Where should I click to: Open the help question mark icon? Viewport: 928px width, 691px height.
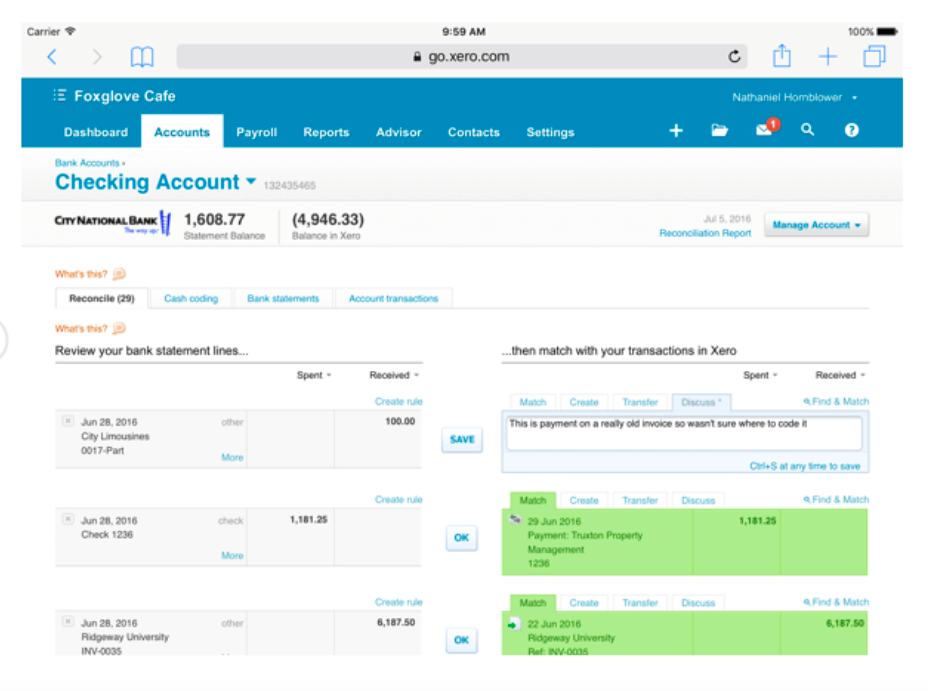pyautogui.click(x=851, y=130)
